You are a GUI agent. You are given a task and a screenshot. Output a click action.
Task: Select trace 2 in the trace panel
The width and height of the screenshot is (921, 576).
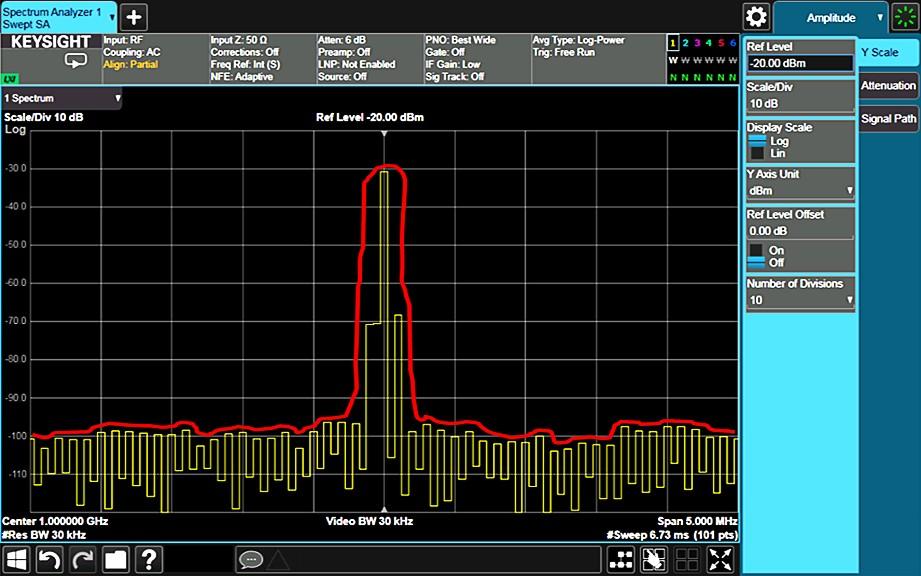(x=685, y=42)
